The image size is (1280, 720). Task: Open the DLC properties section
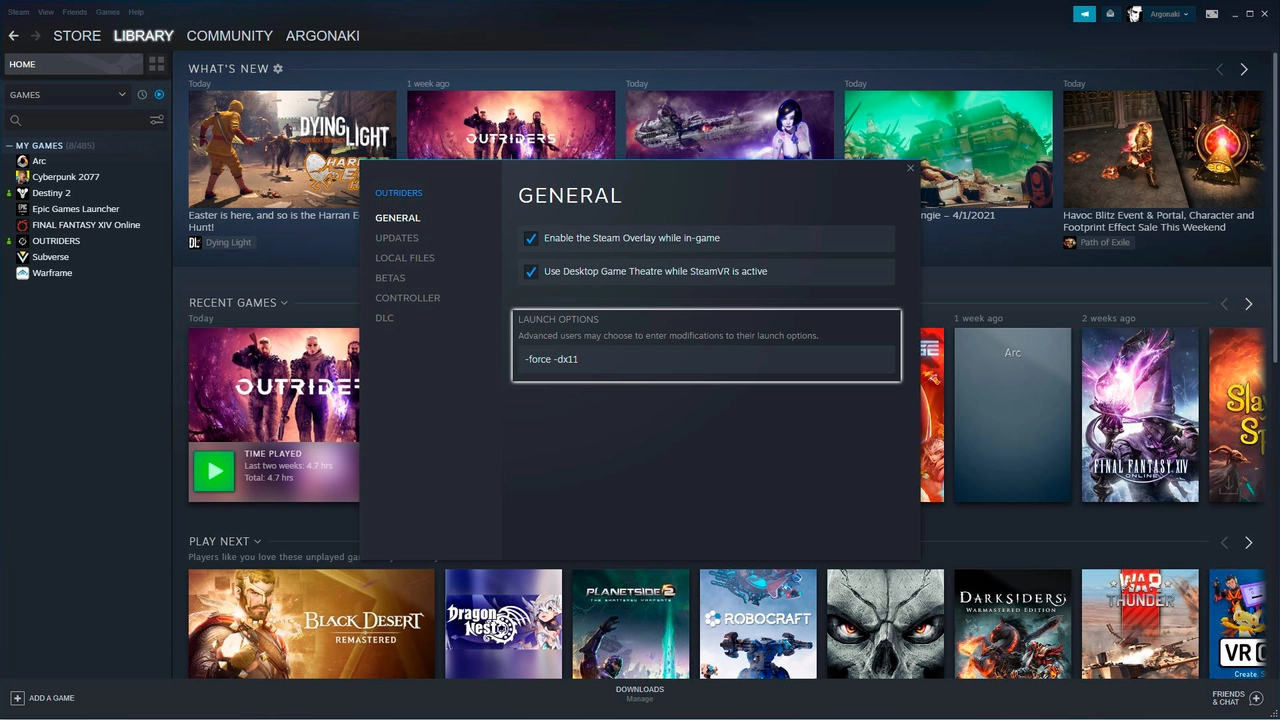[x=385, y=318]
